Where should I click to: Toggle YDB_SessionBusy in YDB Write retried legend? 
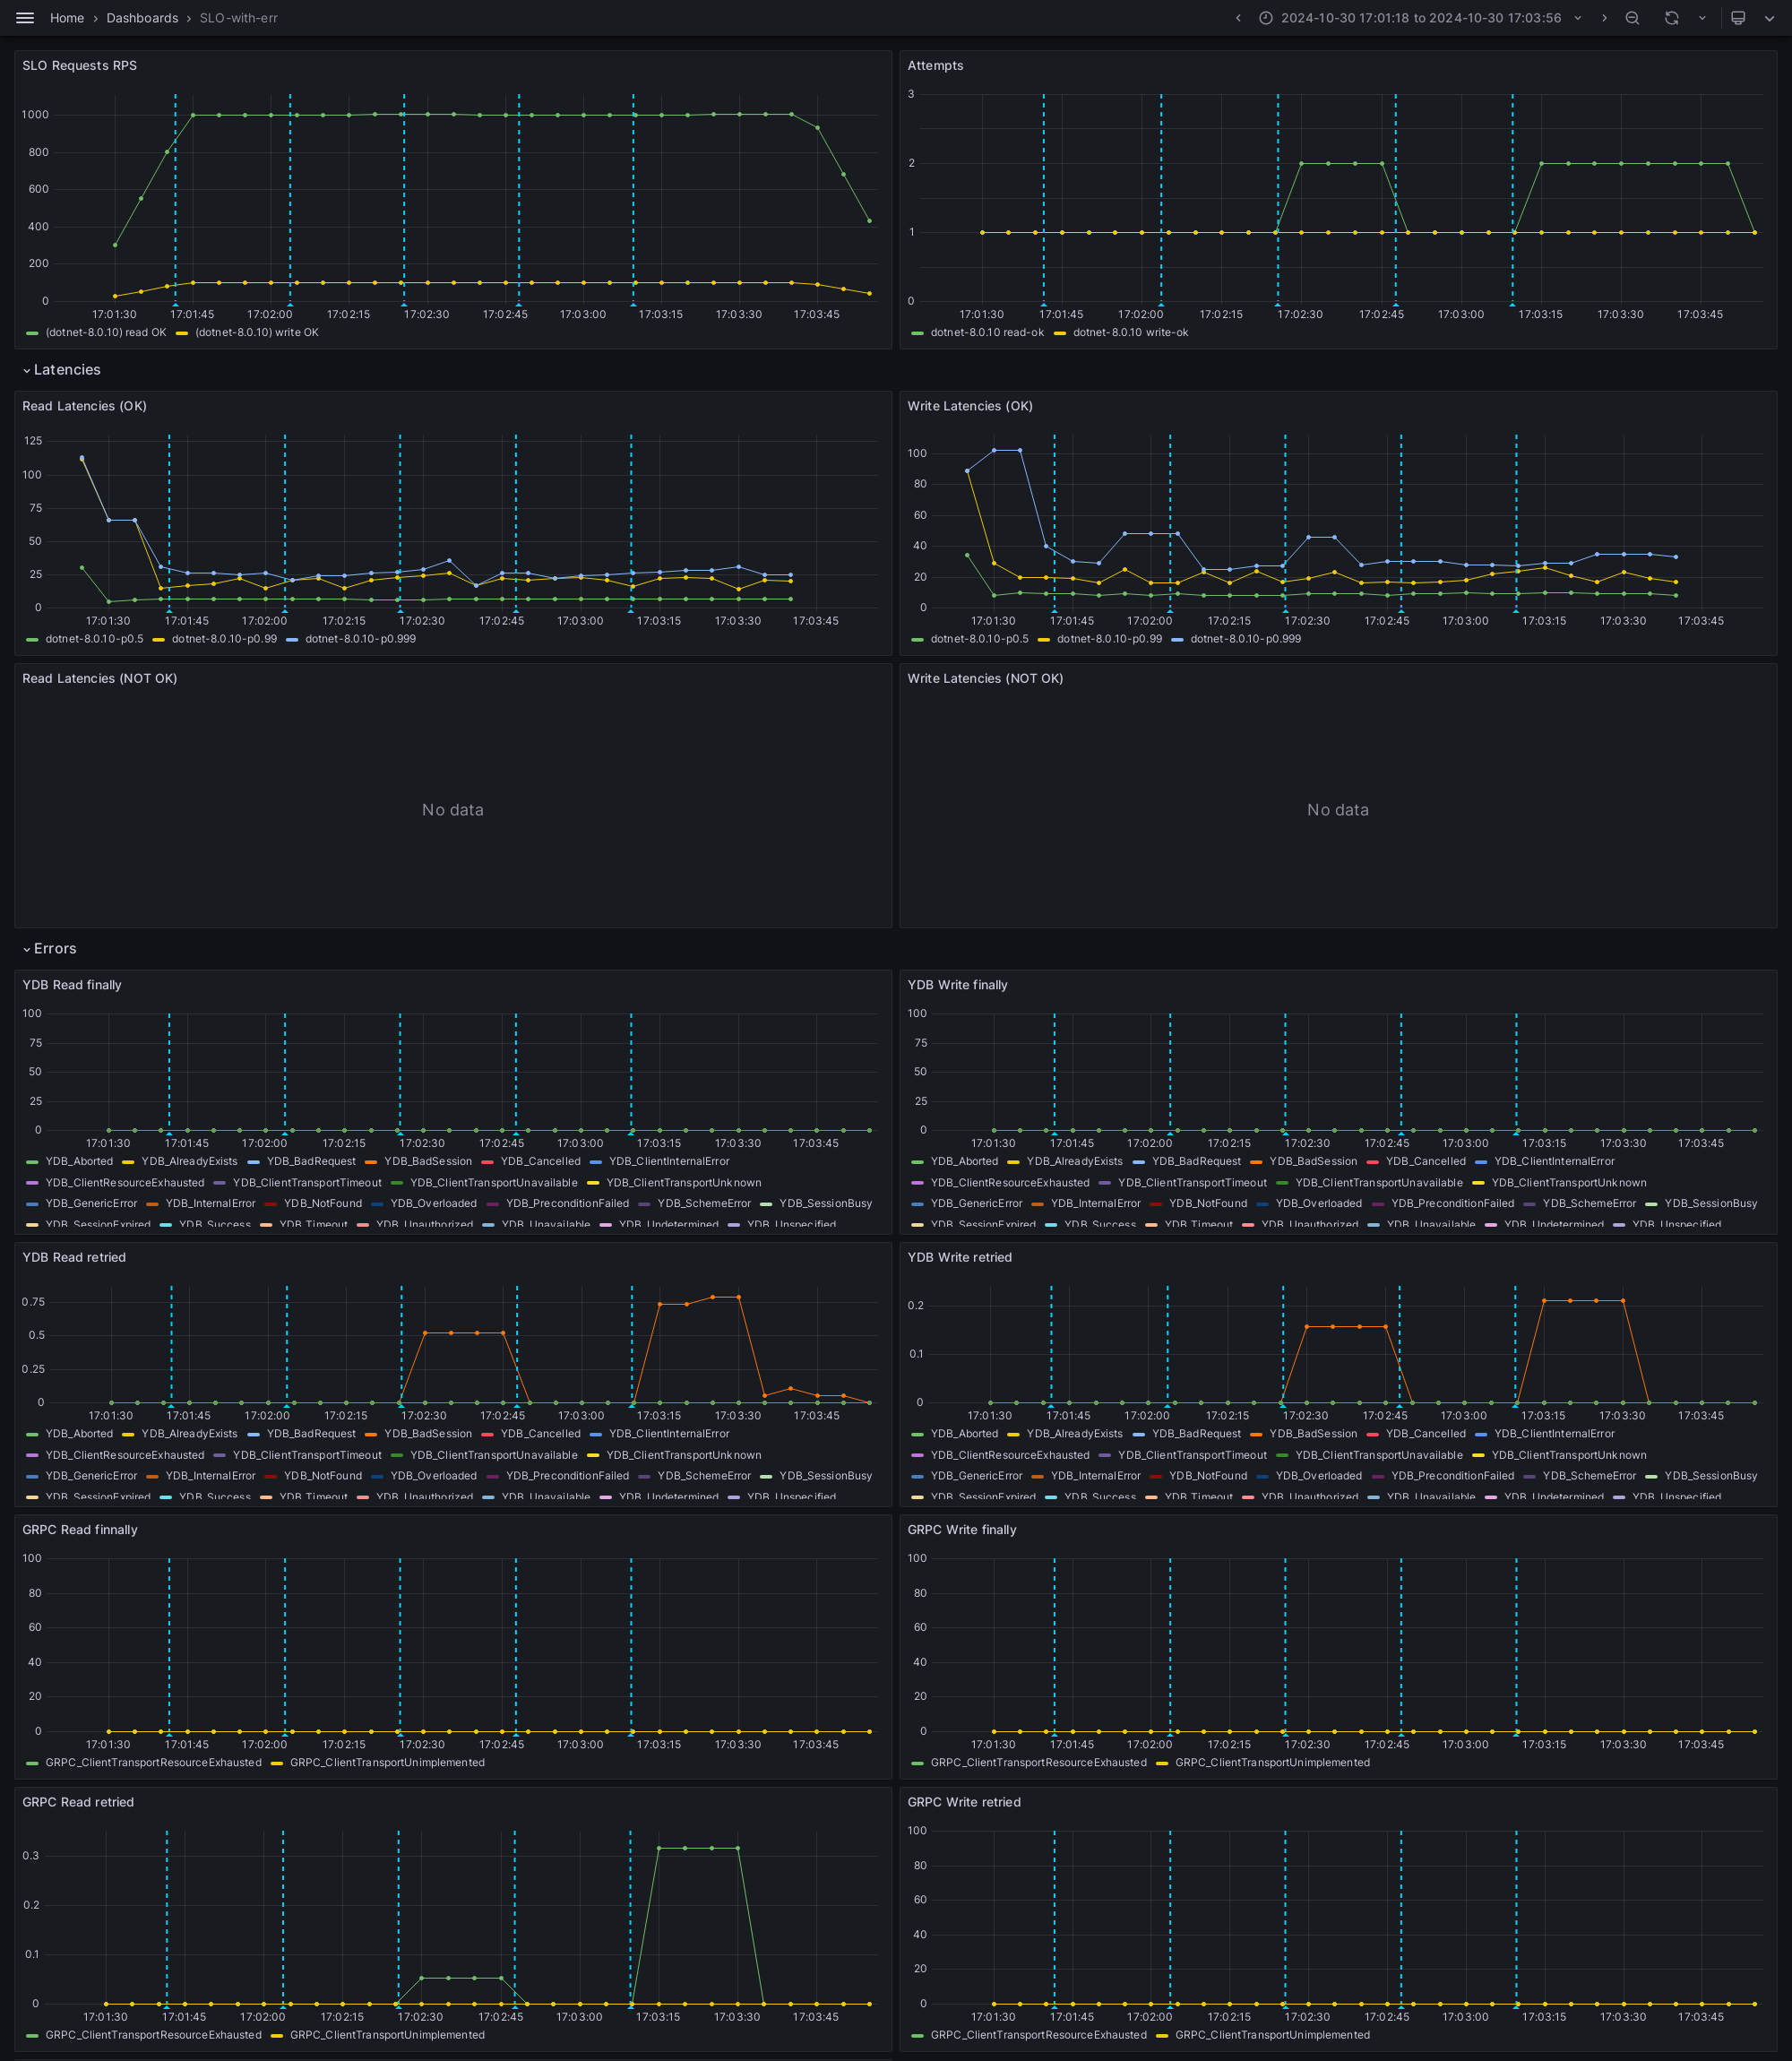[x=1711, y=1476]
